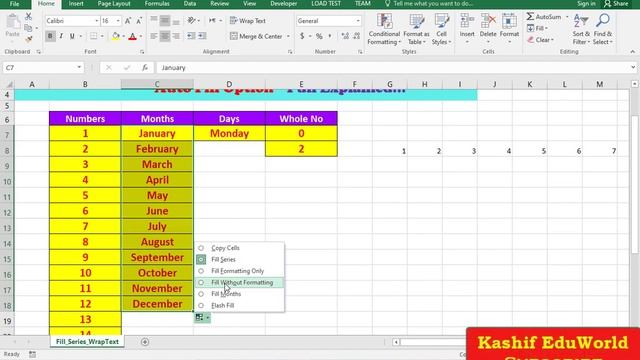This screenshot has width=640, height=360.
Task: Click the Paste clipboard icon
Action: coord(13,26)
